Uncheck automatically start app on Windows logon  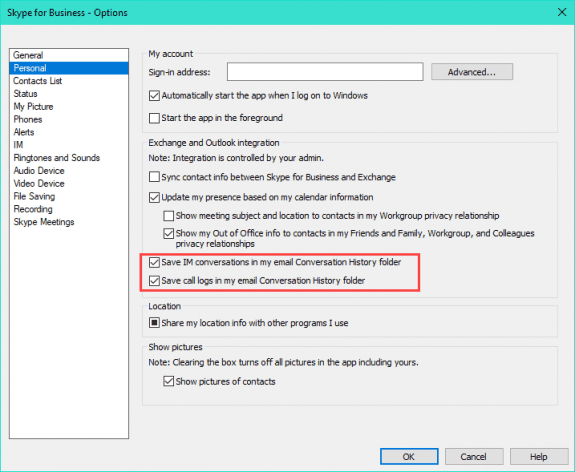154,96
